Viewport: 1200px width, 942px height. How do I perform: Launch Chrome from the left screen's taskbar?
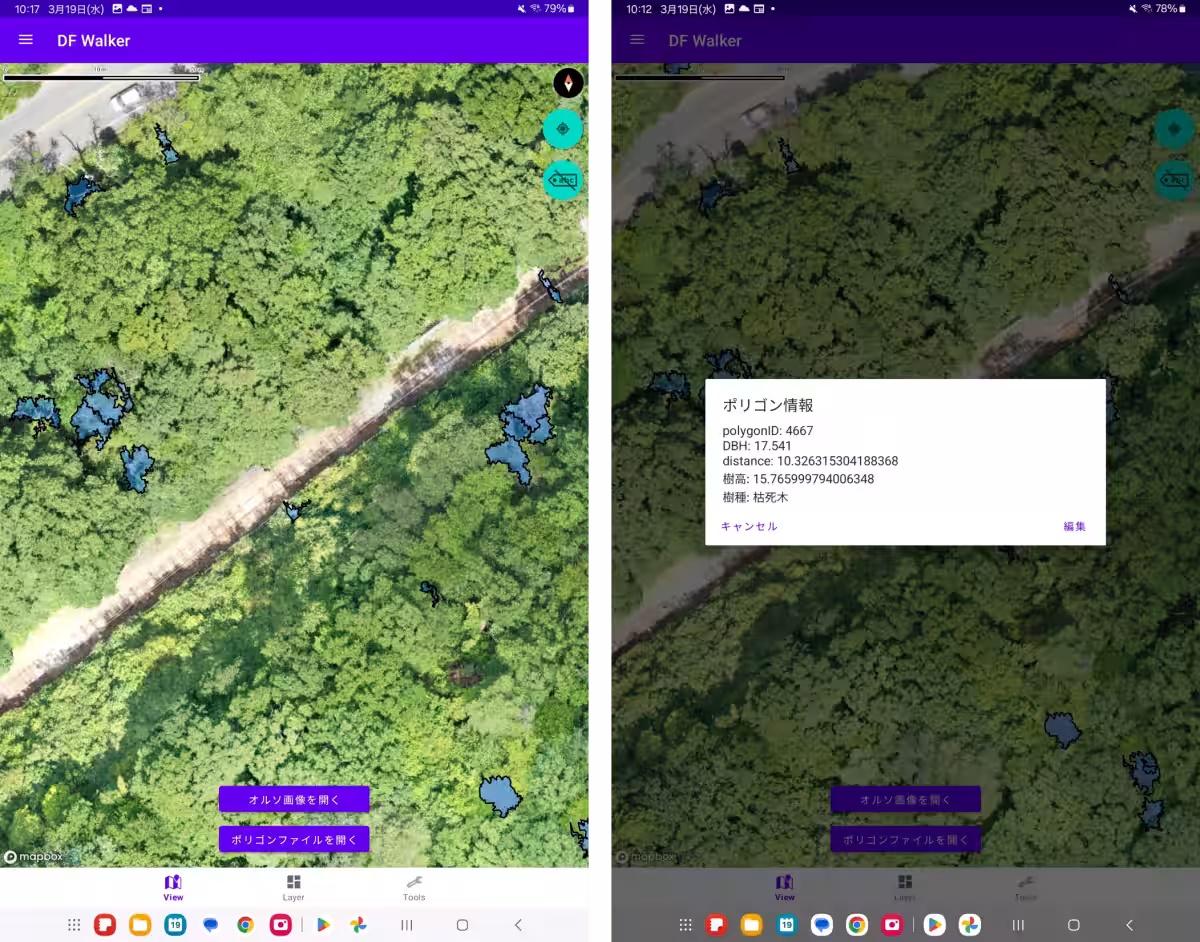[245, 925]
